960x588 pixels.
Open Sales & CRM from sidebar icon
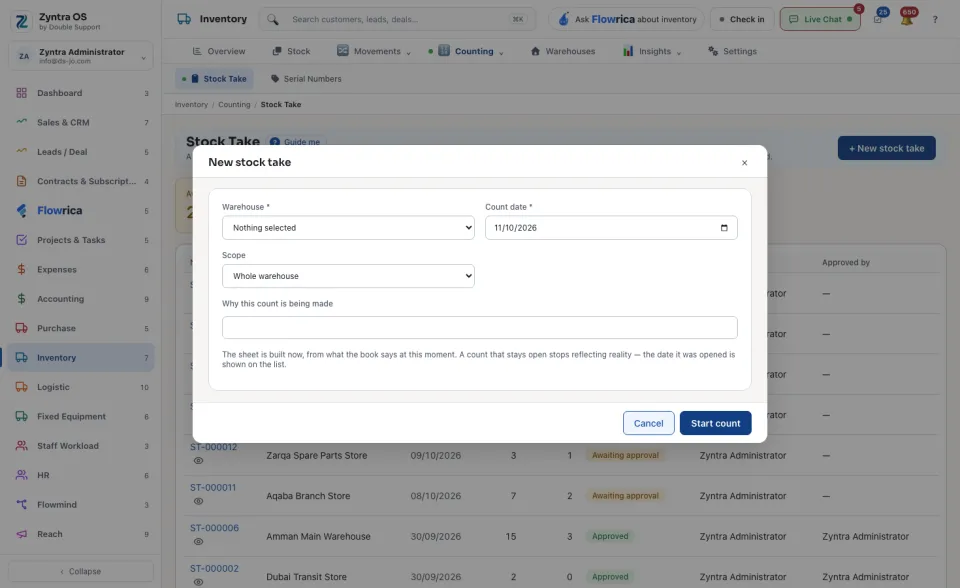tap(21, 122)
